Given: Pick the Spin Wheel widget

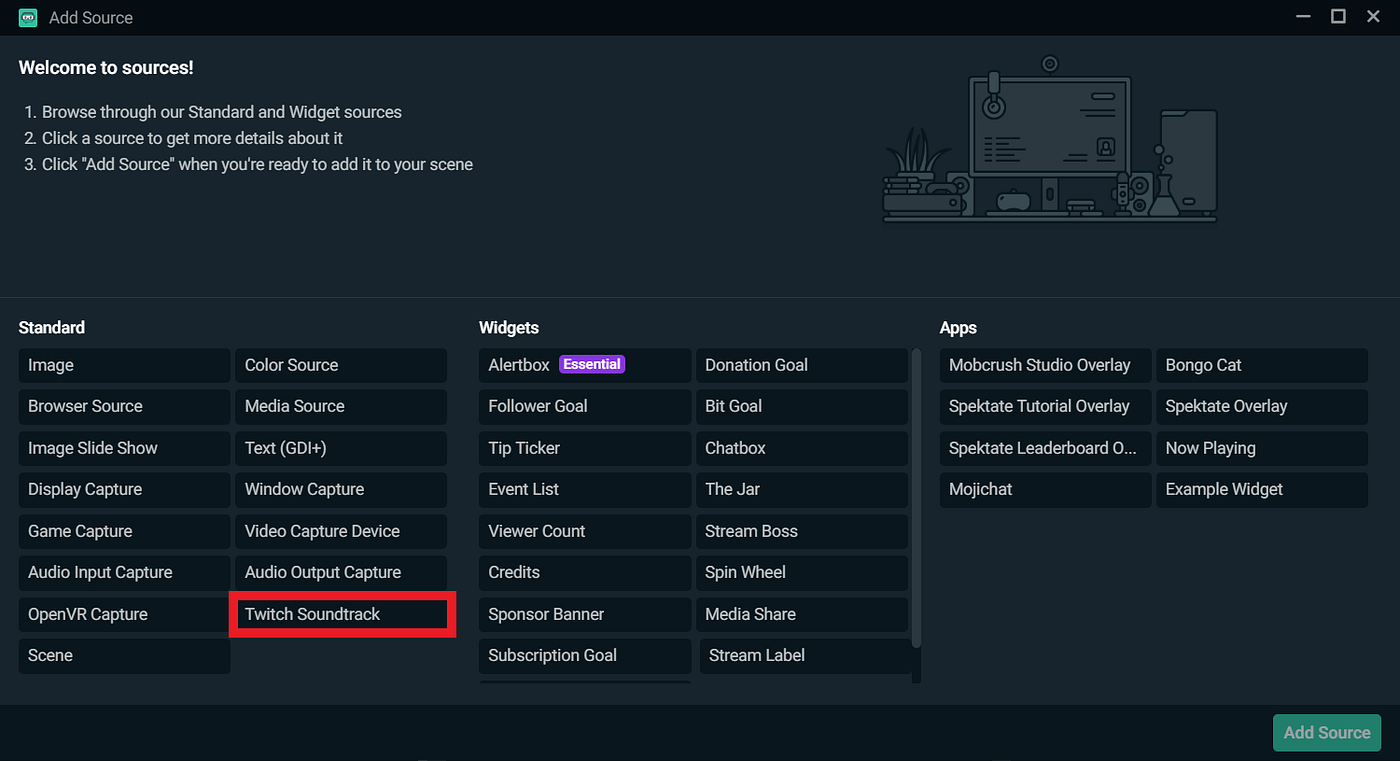Looking at the screenshot, I should click(x=802, y=572).
